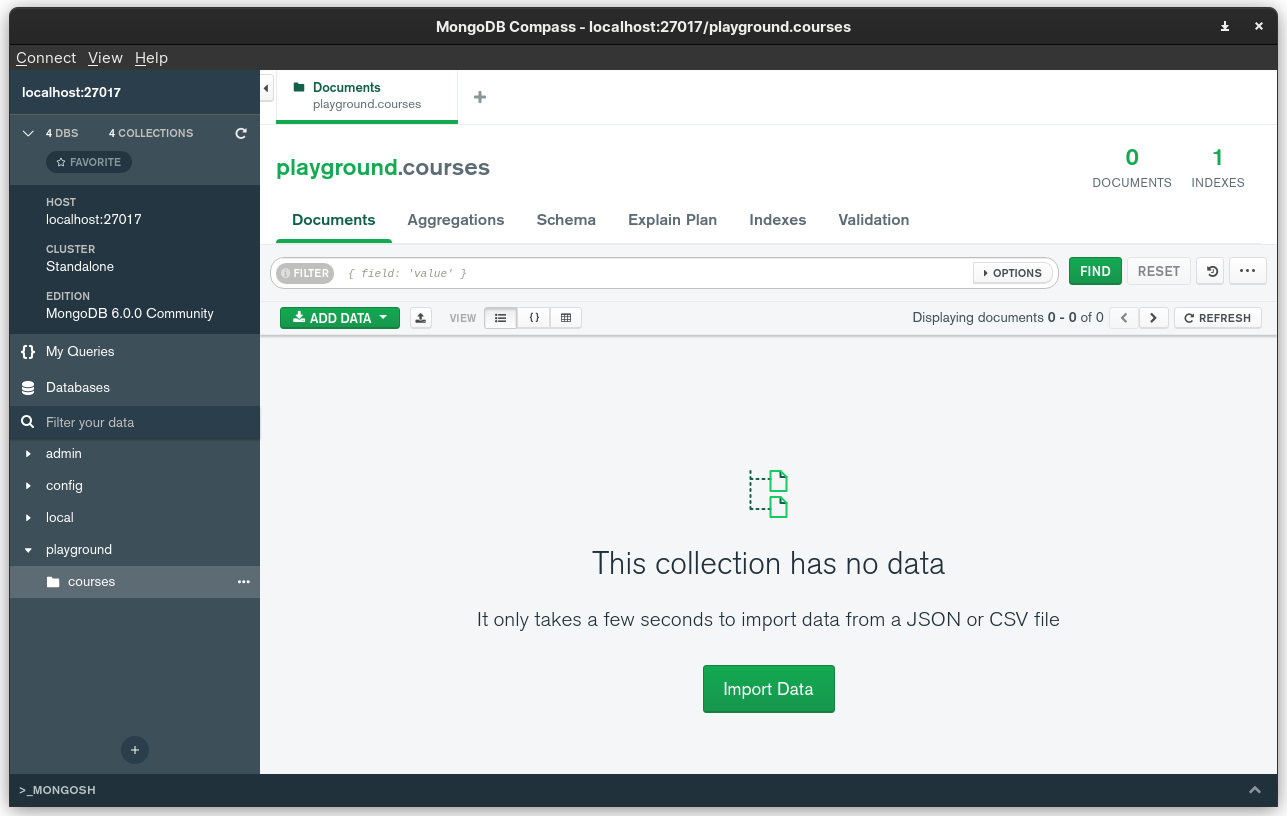Click the export collection icon
Viewport: 1287px width, 816px height.
421,318
